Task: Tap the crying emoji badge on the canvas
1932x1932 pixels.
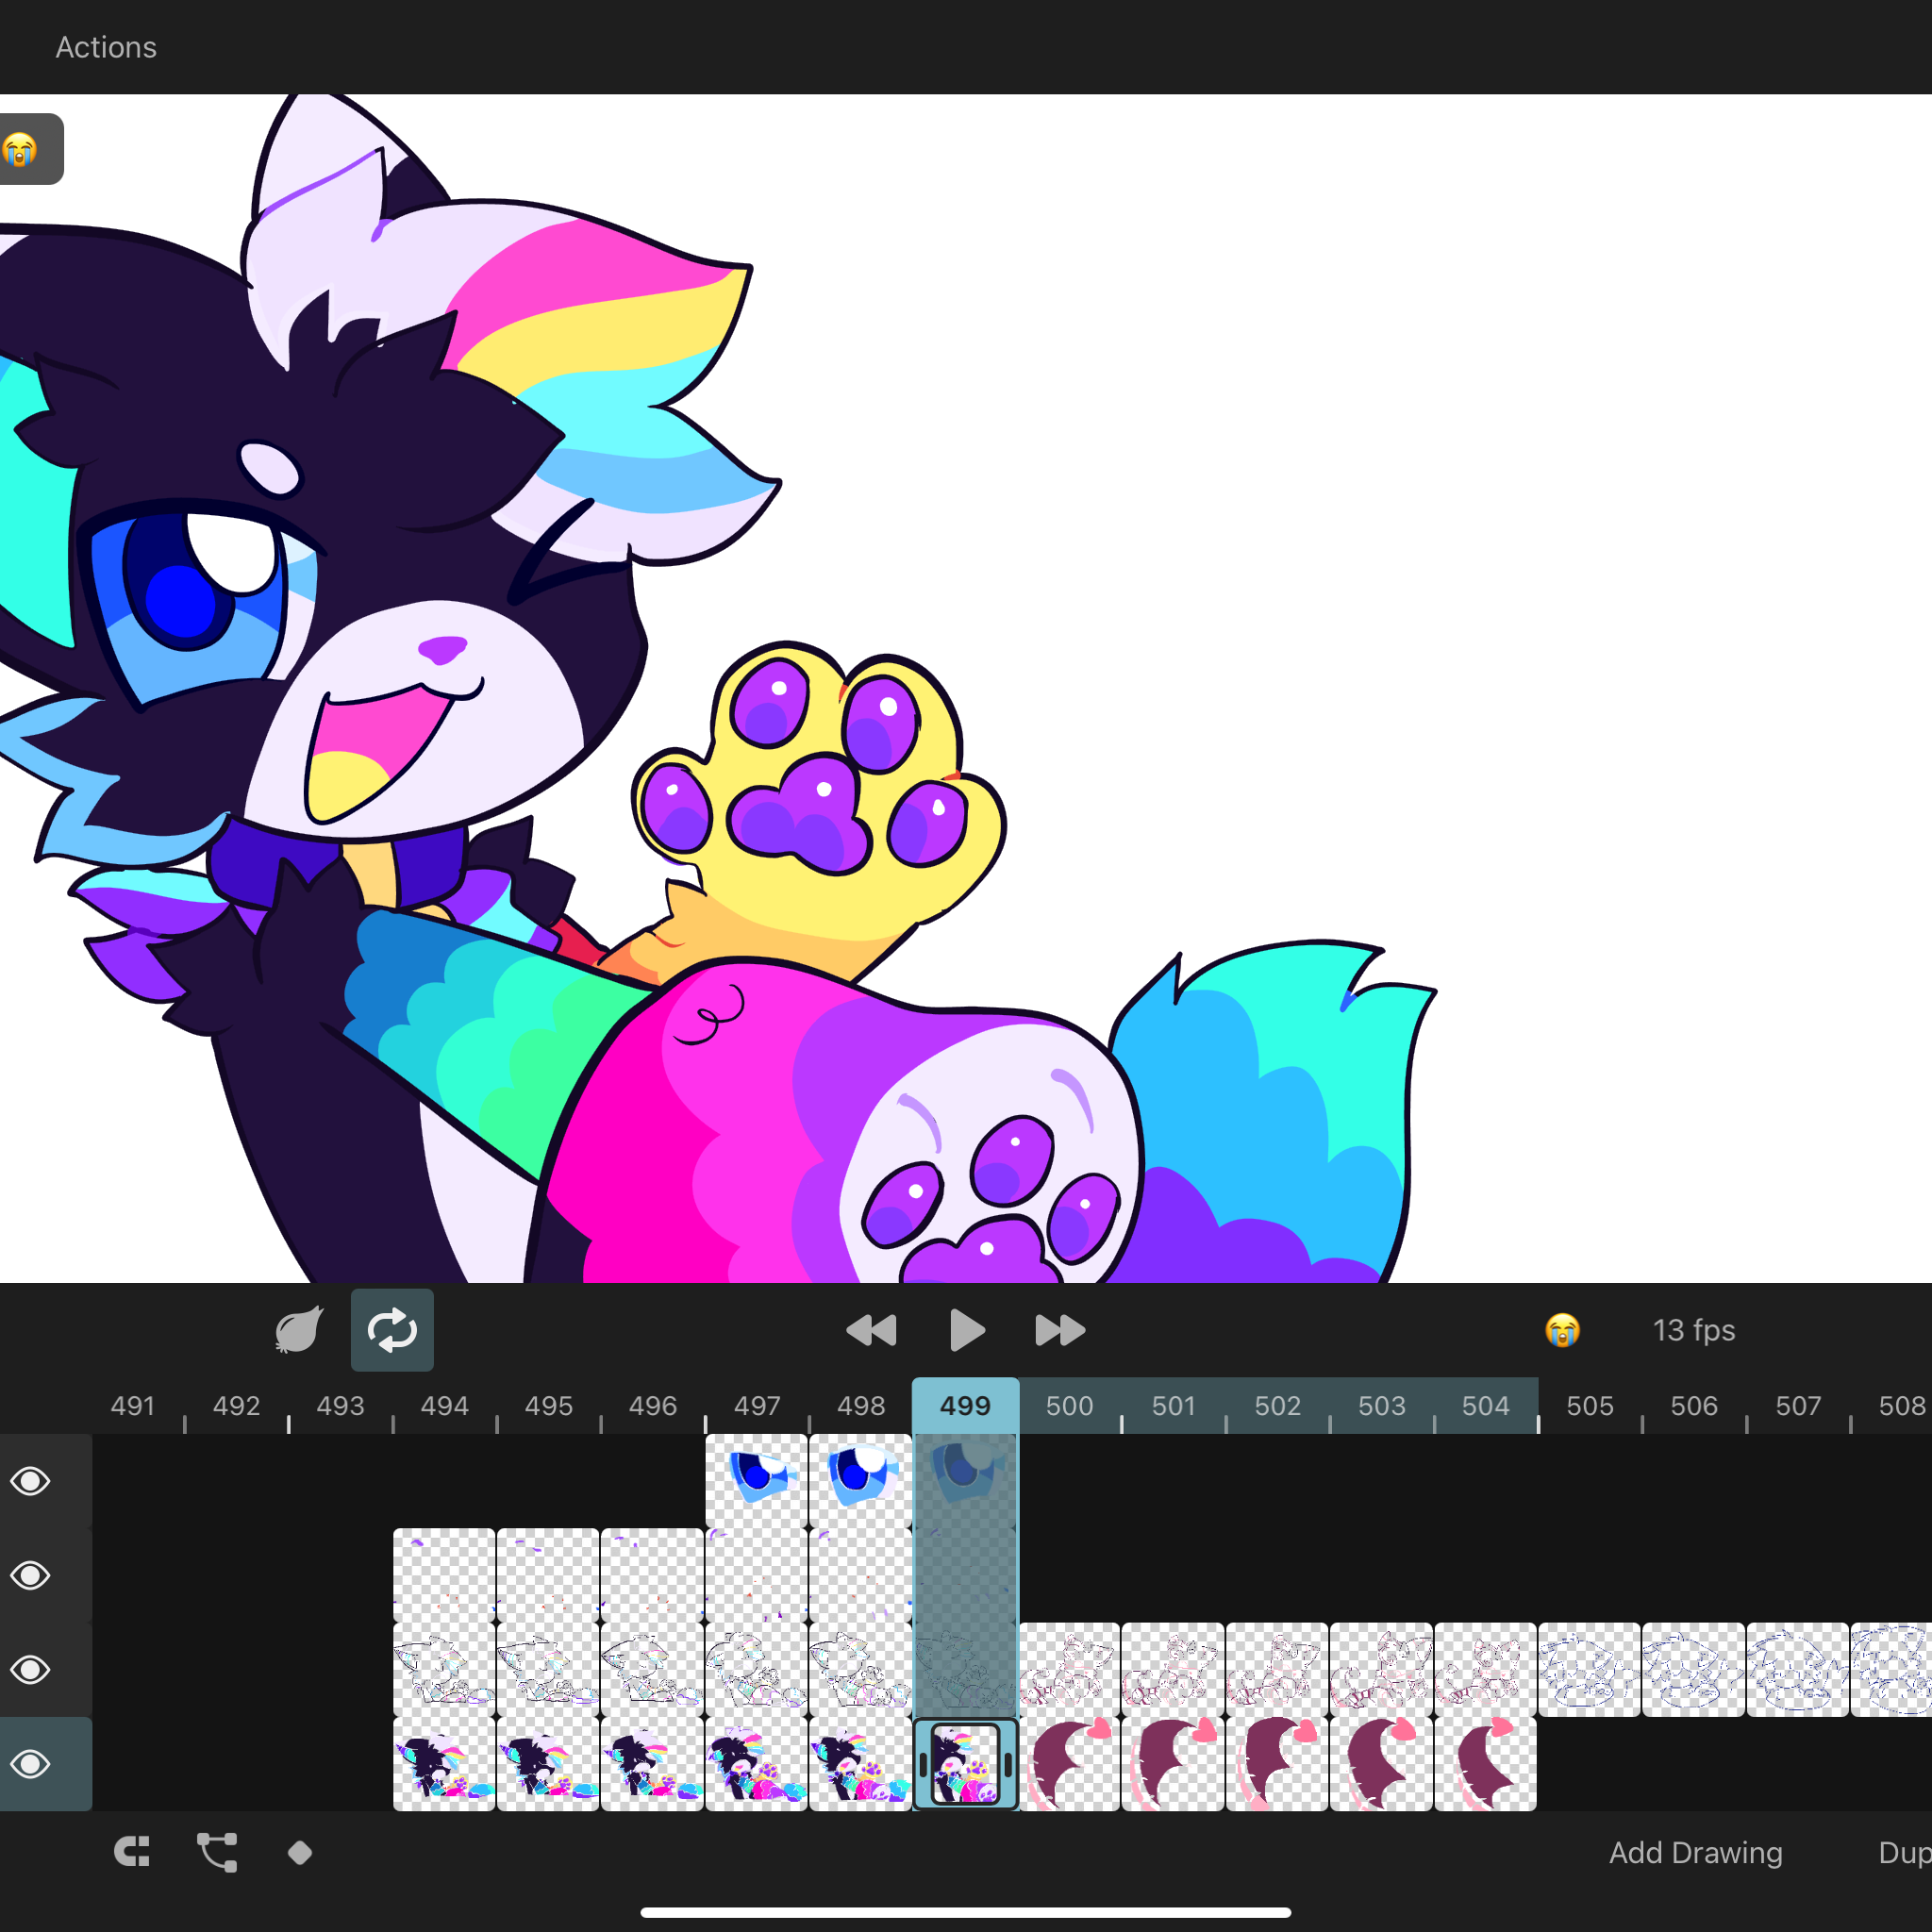Action: coord(22,149)
